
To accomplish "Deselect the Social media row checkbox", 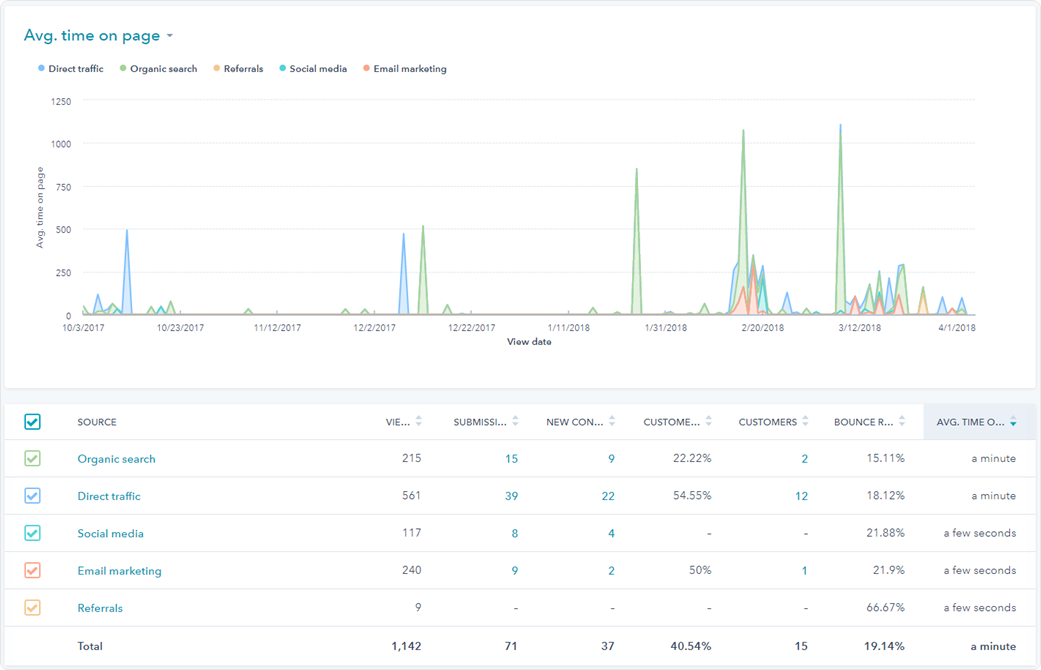I will (32, 533).
